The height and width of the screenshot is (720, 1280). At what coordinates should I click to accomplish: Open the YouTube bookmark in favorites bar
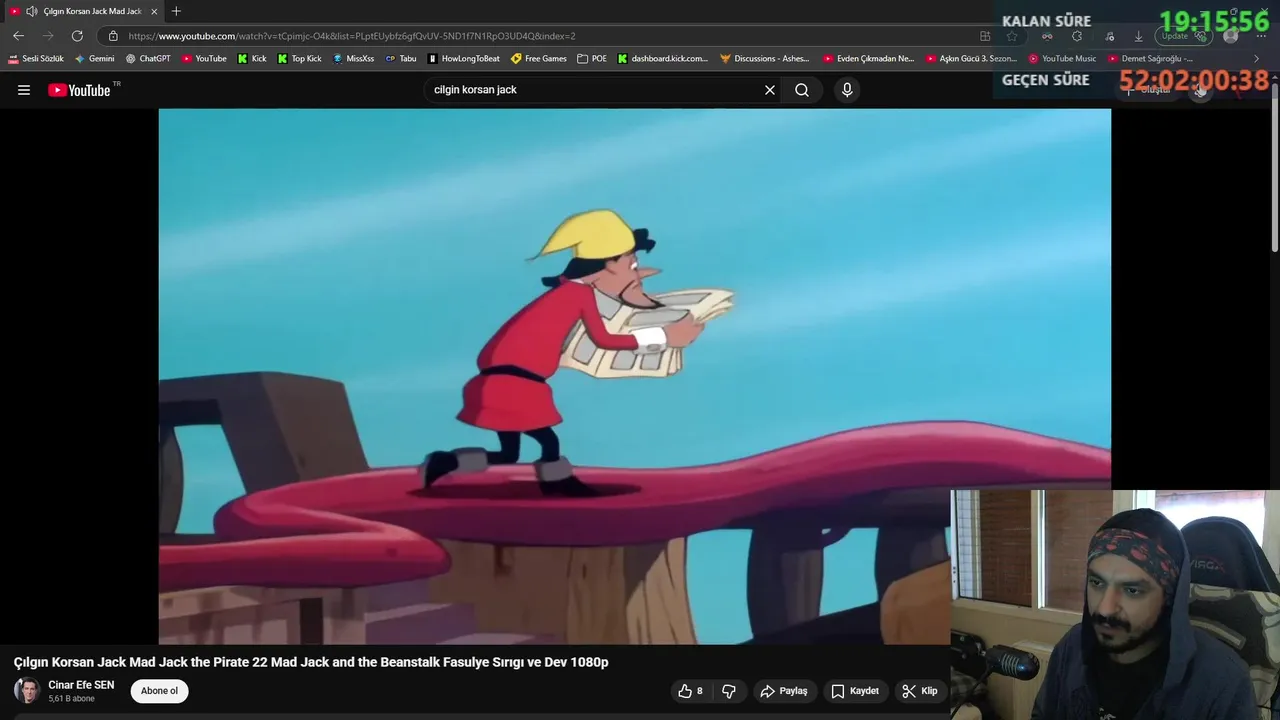point(204,59)
